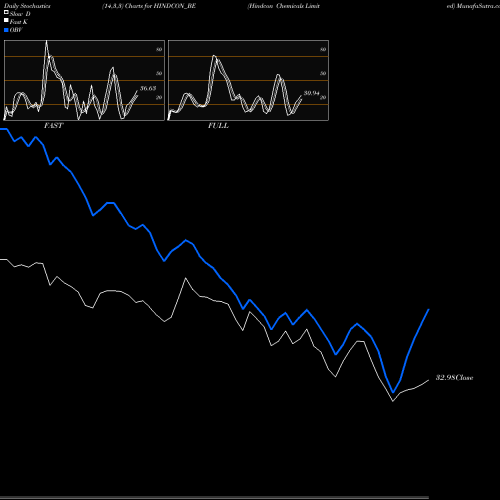Open the FULL stochastic chart thumbnail
Screen dimensions: 500x500
pos(248,80)
